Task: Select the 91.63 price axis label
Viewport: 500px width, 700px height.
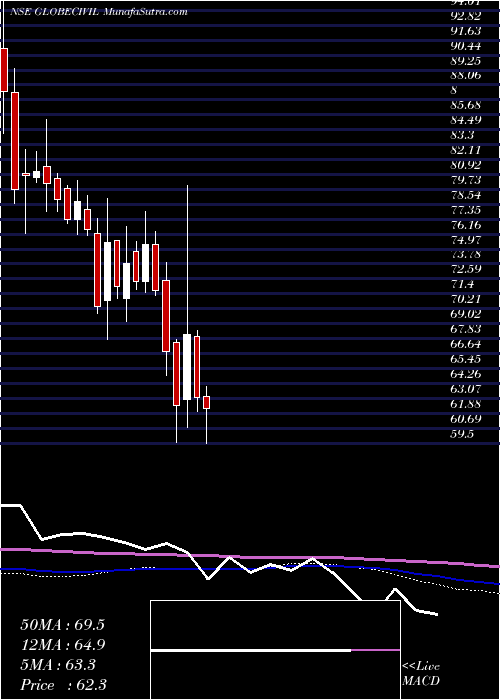Action: [x=466, y=30]
